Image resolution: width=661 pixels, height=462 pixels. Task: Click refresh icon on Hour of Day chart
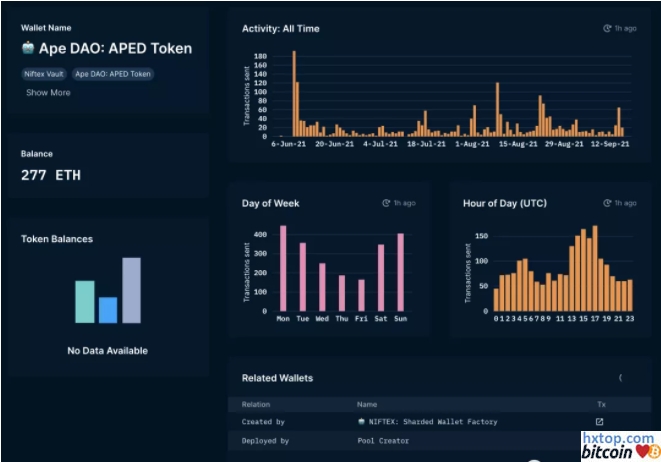[x=607, y=203]
